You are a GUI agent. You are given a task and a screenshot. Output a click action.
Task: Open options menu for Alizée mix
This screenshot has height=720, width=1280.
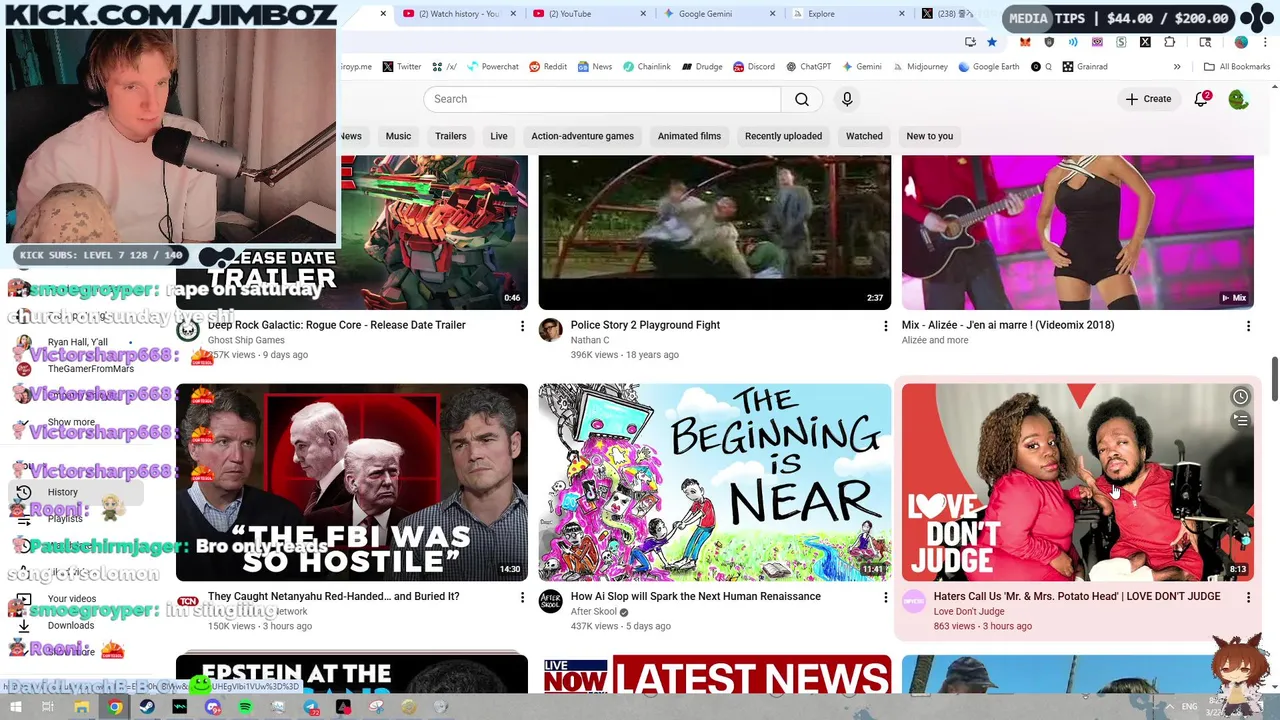point(1248,326)
